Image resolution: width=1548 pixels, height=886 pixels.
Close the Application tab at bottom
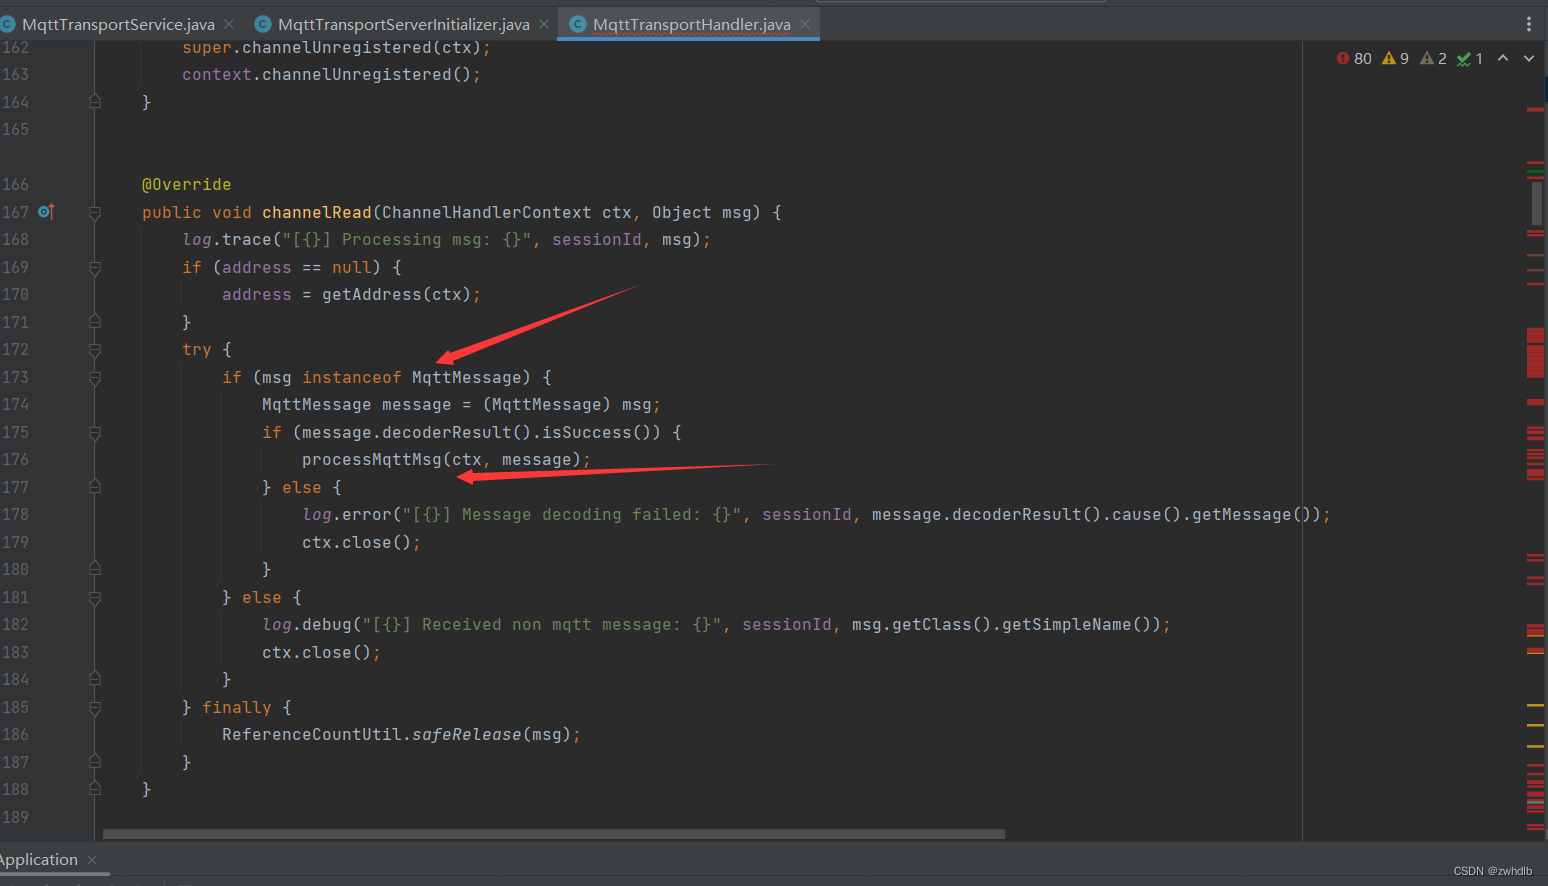92,860
